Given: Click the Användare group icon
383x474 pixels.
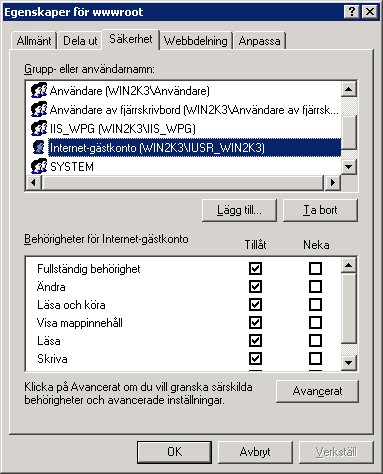Looking at the screenshot, I should click(39, 90).
